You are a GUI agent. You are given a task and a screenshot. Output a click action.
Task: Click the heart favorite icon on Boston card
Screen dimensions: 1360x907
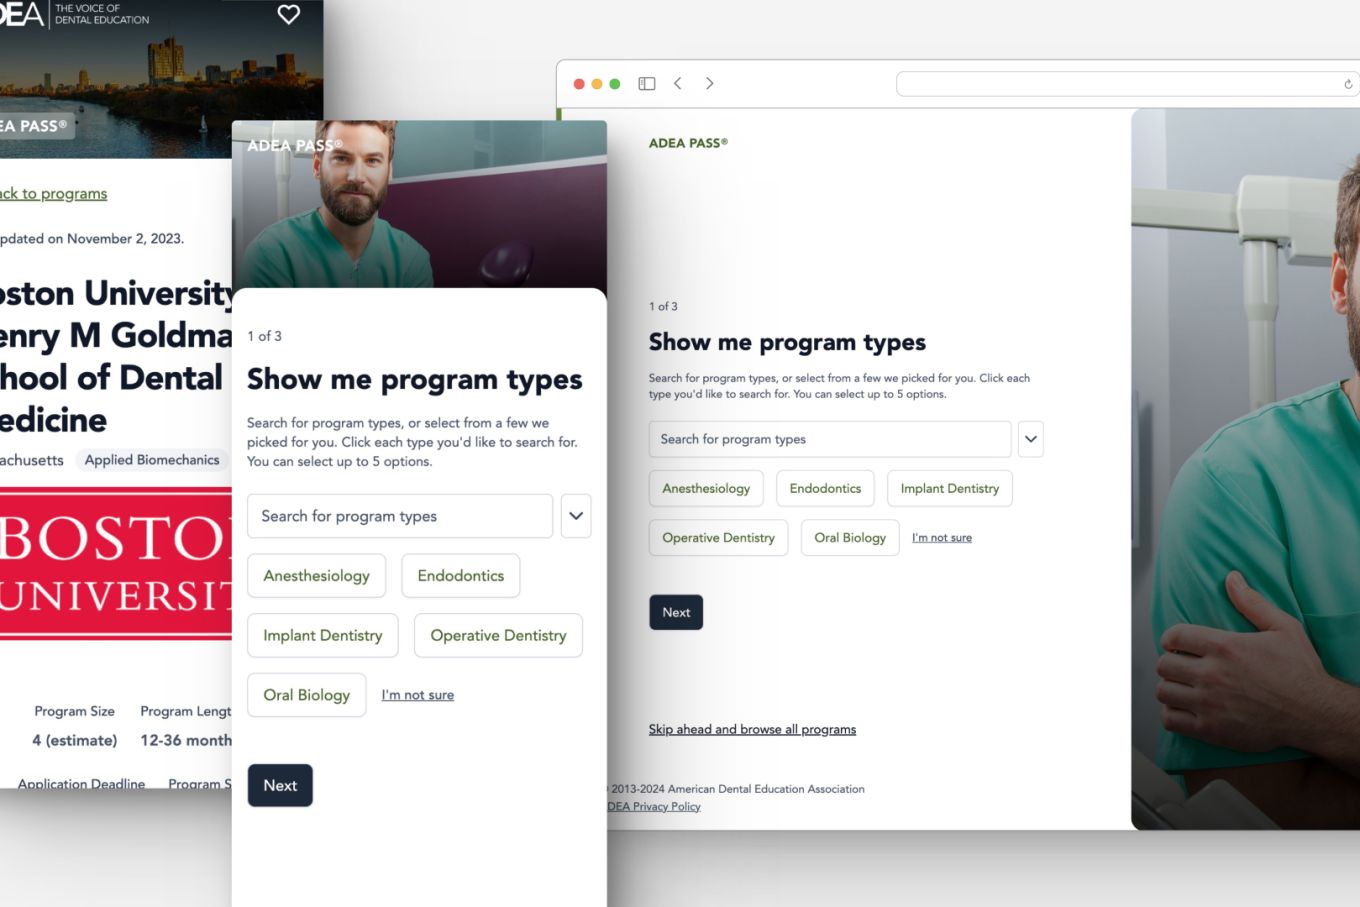[288, 14]
